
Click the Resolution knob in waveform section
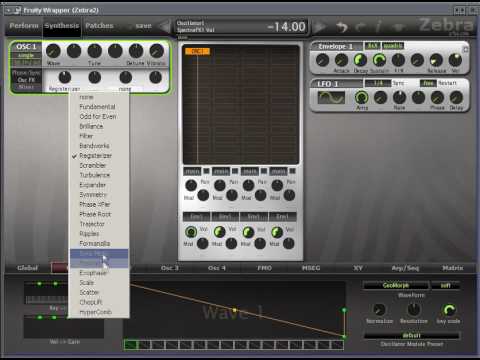(414, 310)
